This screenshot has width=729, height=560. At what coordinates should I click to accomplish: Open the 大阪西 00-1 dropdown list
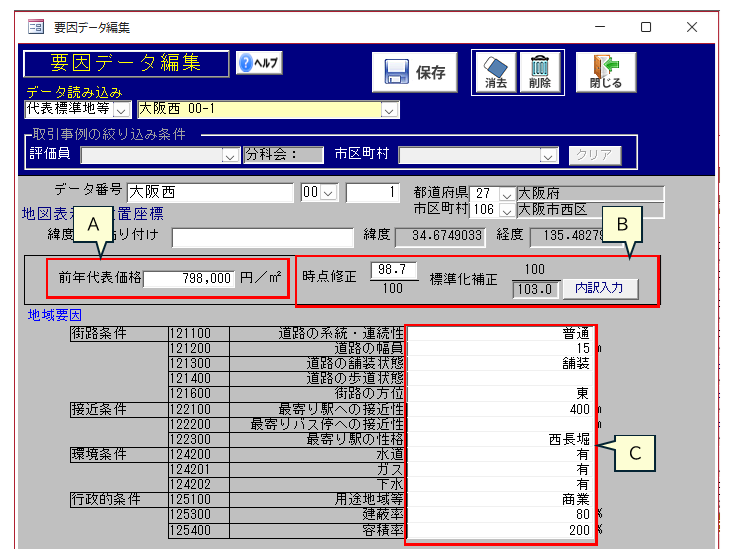pos(389,109)
